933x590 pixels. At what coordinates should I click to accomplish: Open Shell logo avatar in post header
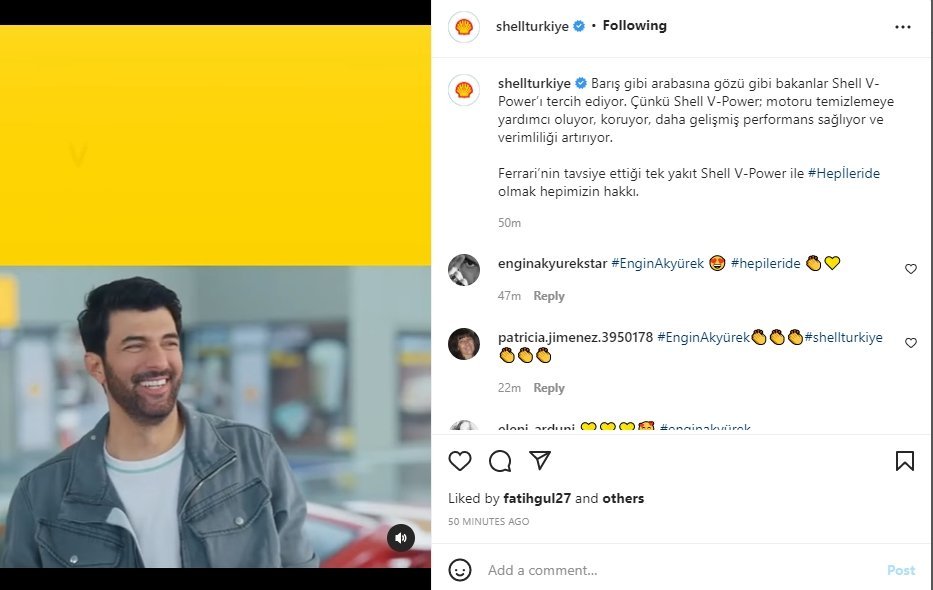[464, 27]
